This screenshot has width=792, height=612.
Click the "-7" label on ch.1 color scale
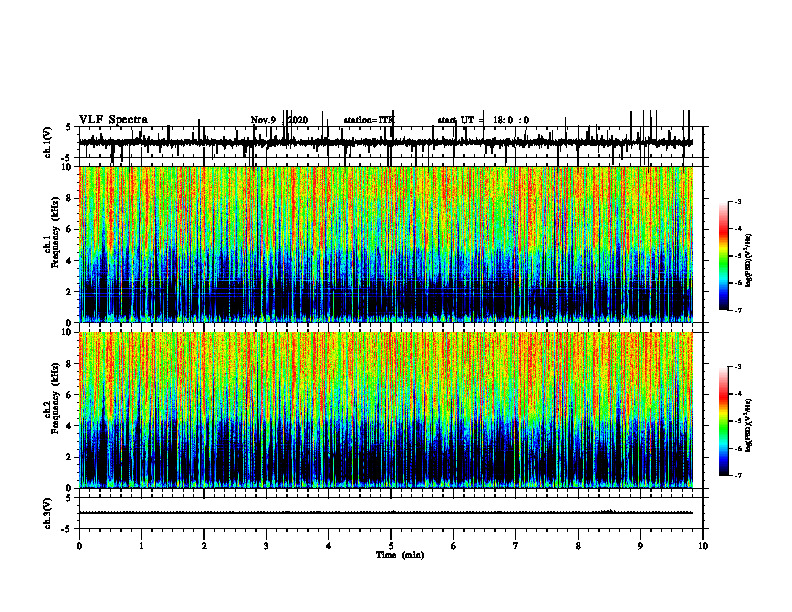[737, 310]
